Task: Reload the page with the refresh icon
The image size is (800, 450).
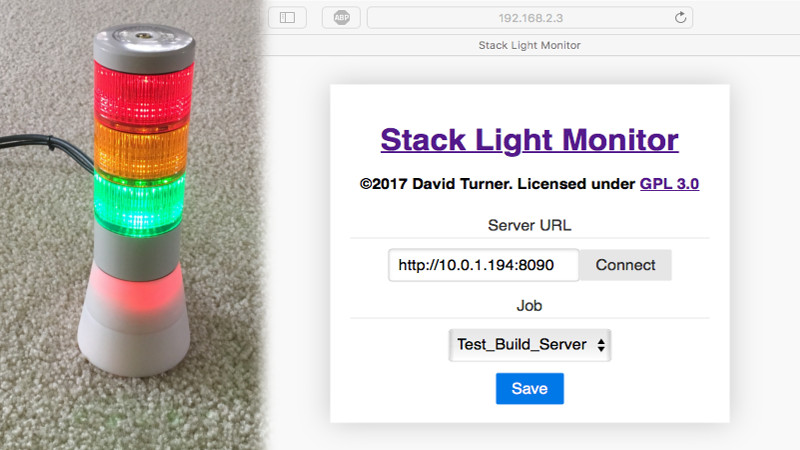Action: (681, 17)
